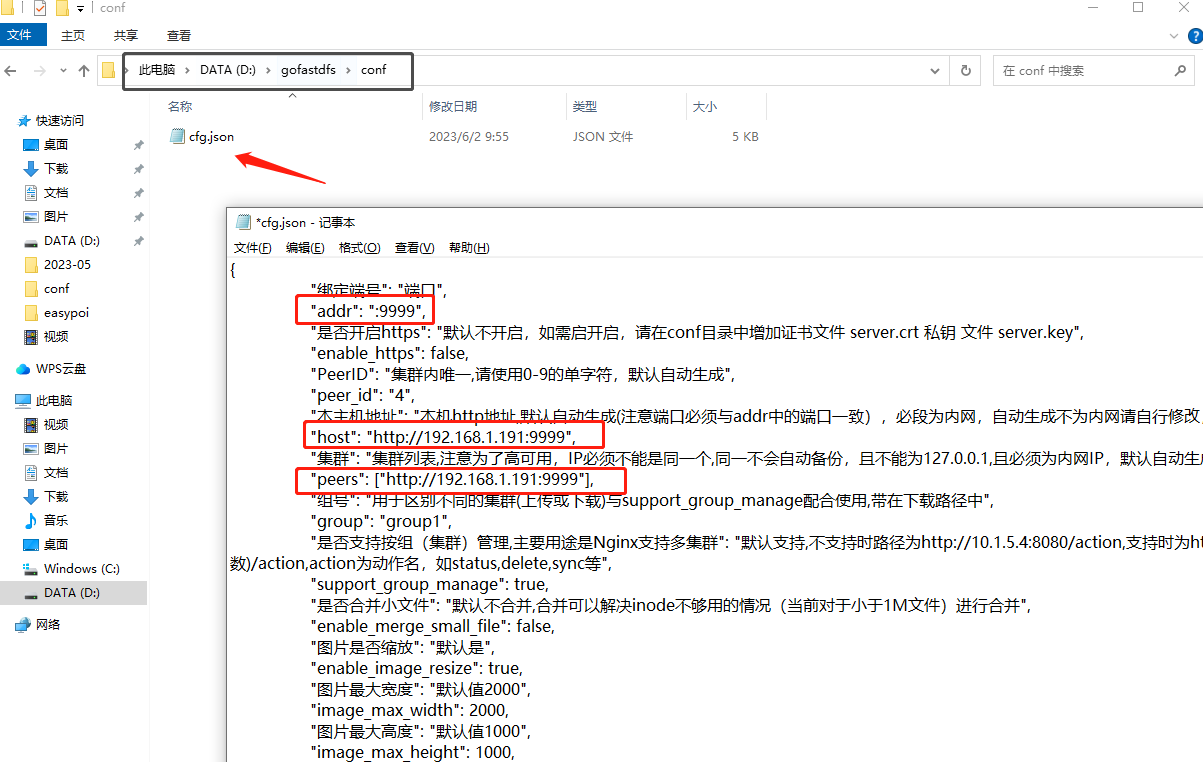
Task: Go back using the back arrow
Action: 11,71
